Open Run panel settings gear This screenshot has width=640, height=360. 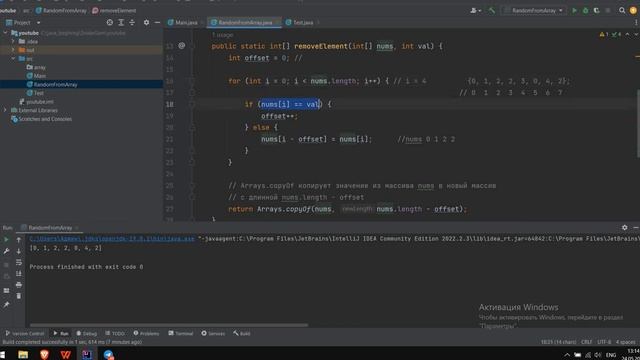pos(624,227)
